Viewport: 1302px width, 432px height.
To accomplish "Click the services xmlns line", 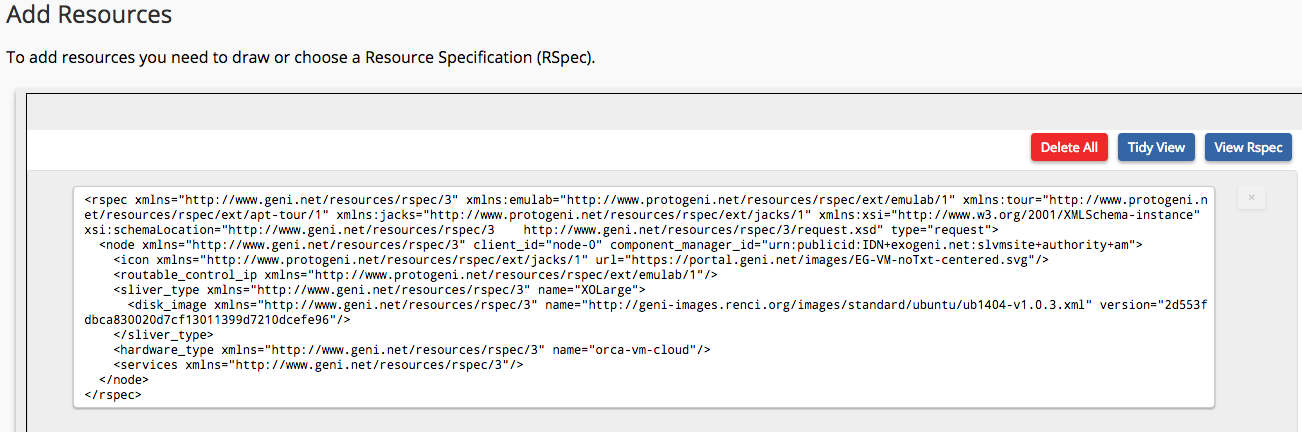I will pos(318,364).
